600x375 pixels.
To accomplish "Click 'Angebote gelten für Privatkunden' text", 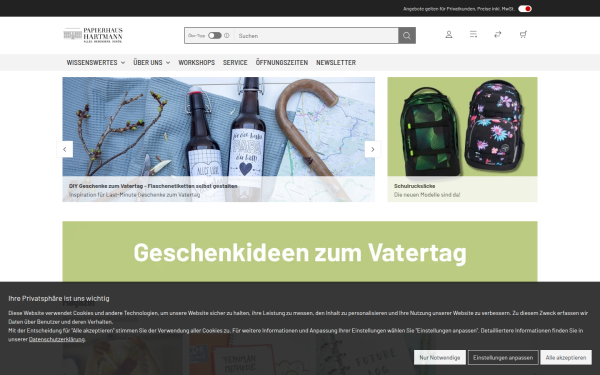I will click(x=458, y=9).
